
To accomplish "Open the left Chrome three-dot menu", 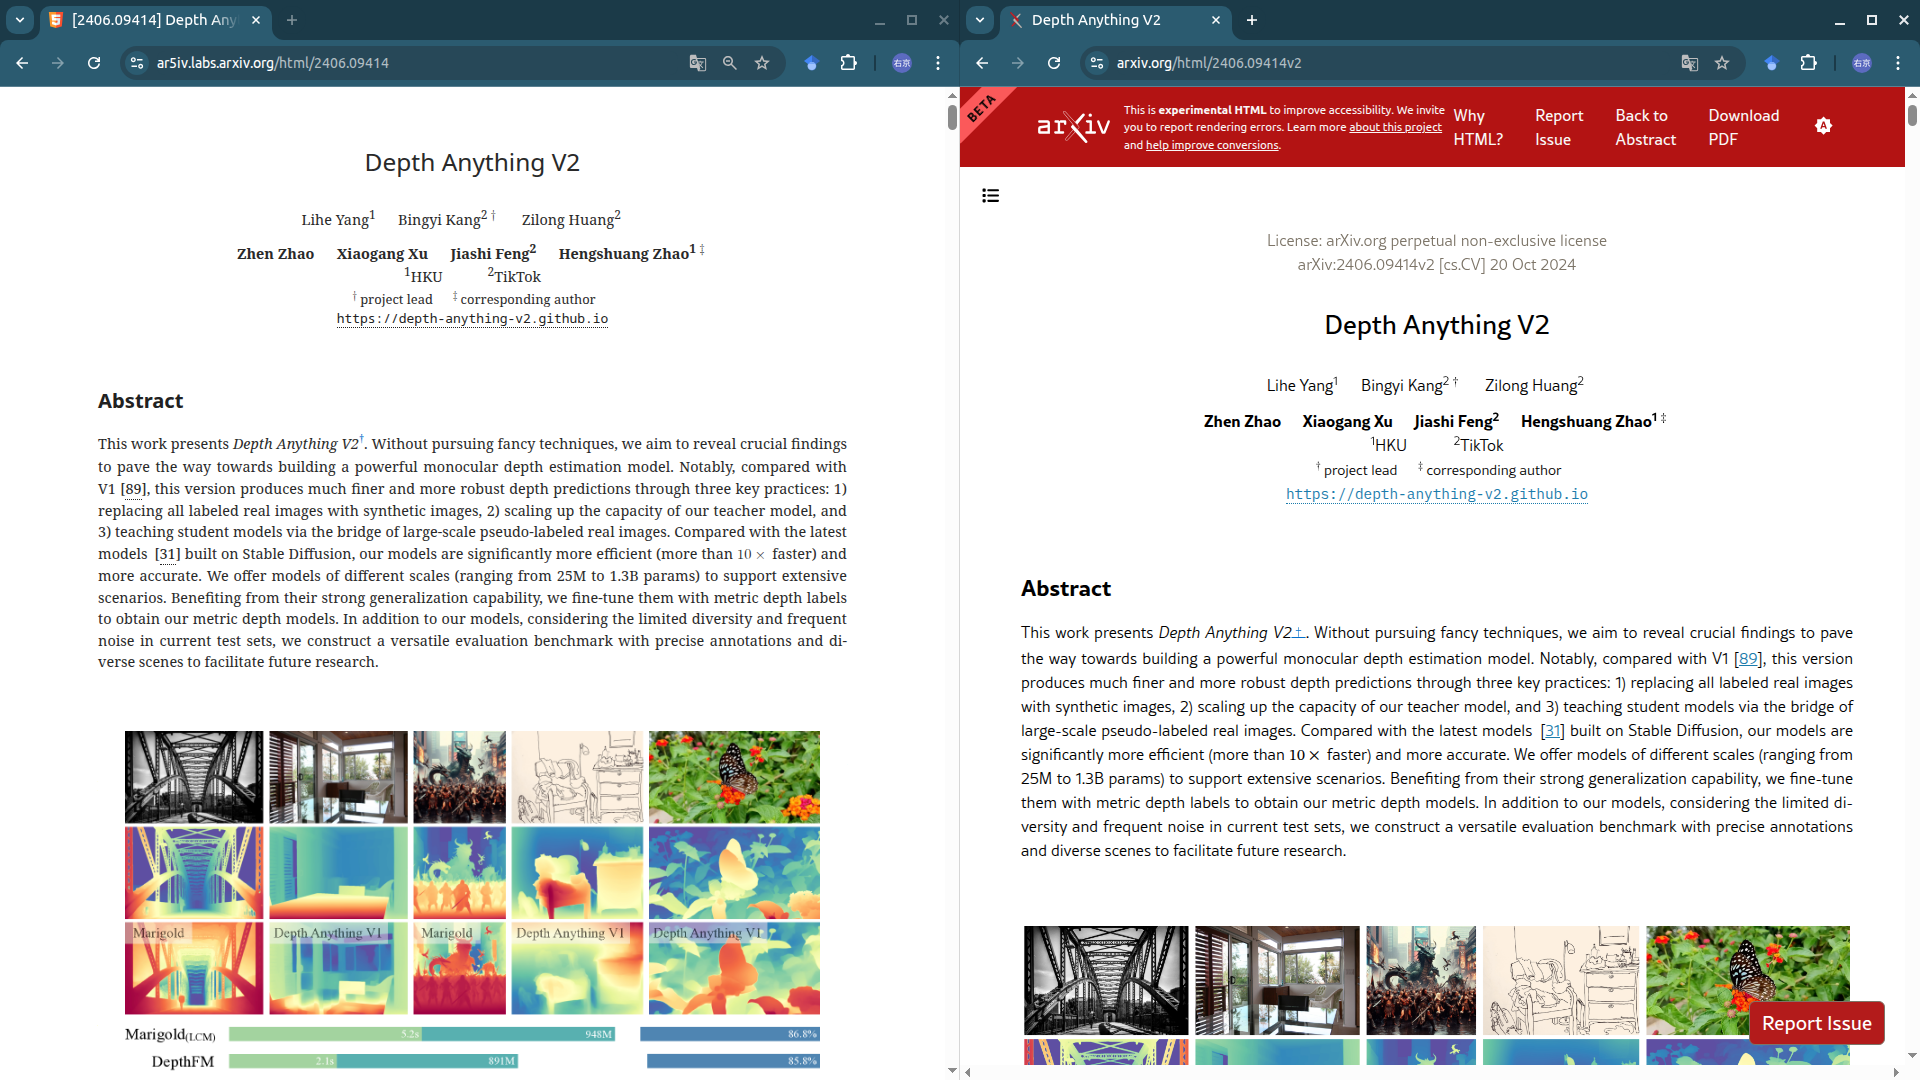I will point(937,63).
